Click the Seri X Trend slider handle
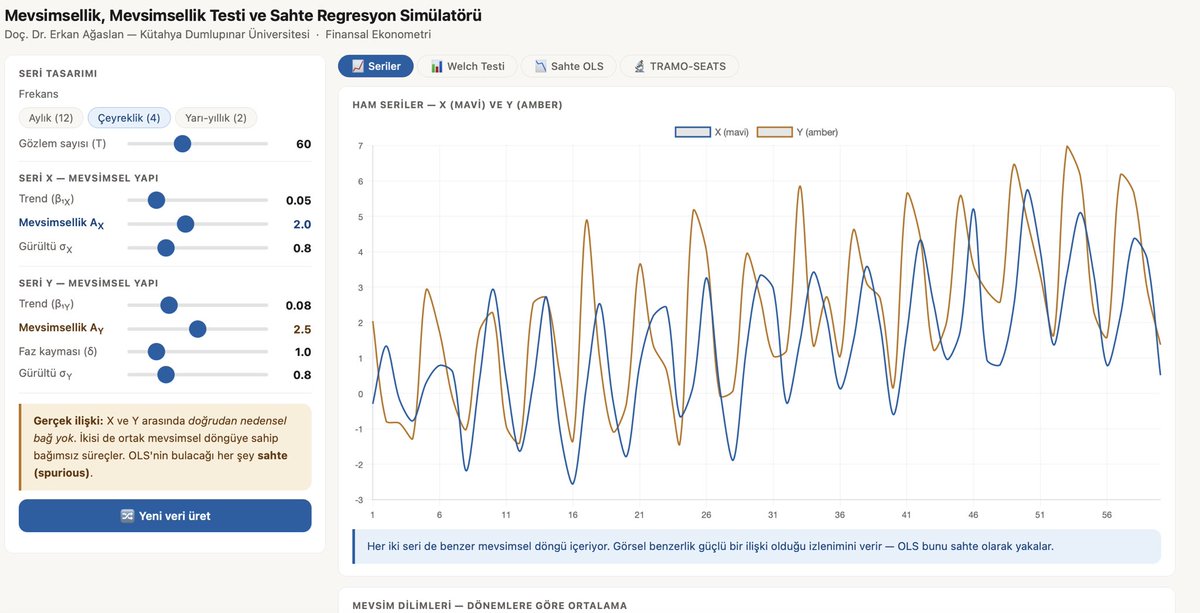 coord(156,200)
